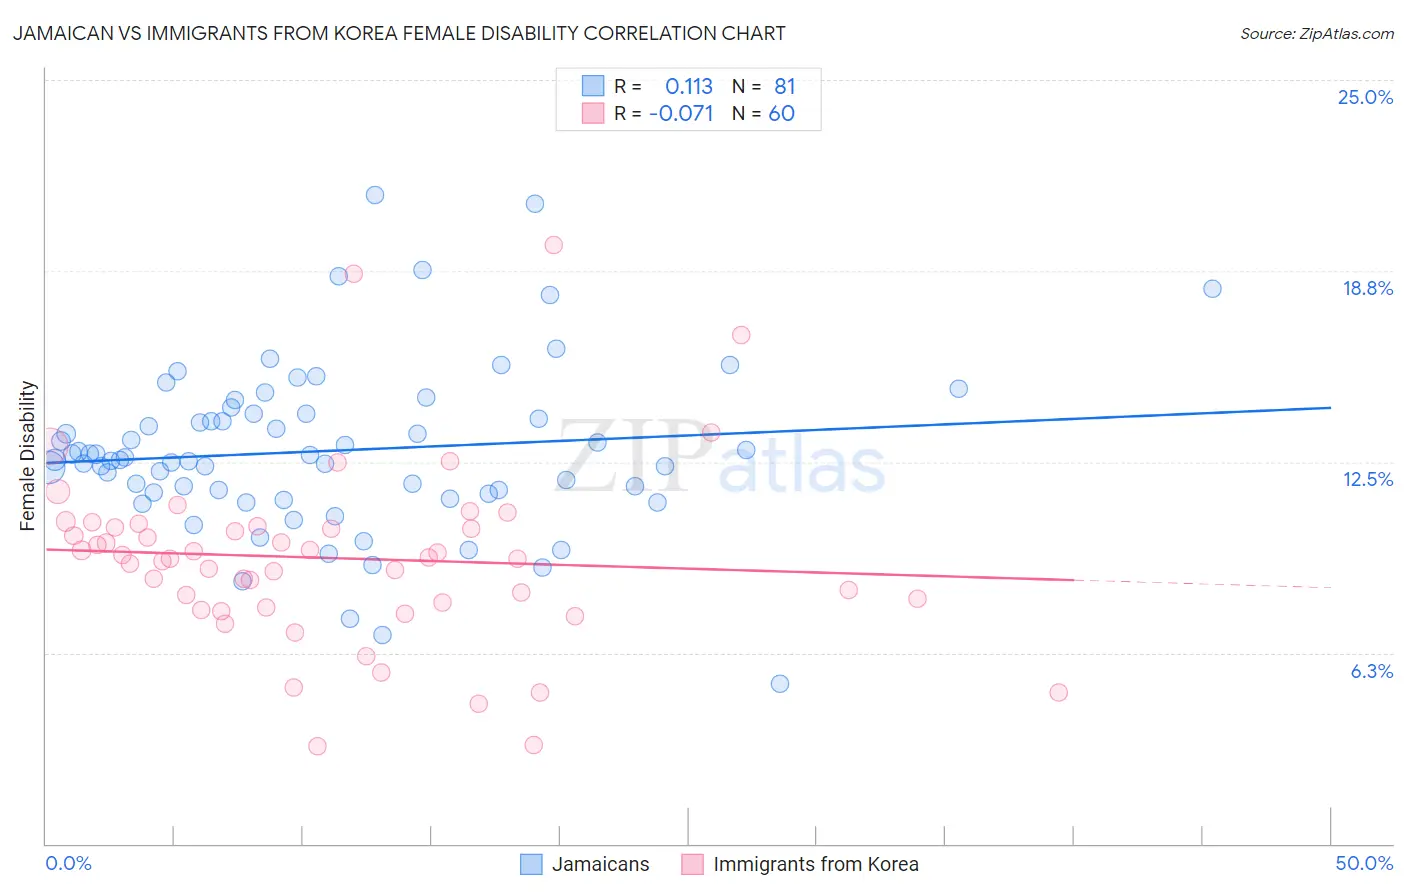The height and width of the screenshot is (892, 1406).
Task: Click the blue Jamaicans legend swatch at bottom
Action: tap(531, 864)
